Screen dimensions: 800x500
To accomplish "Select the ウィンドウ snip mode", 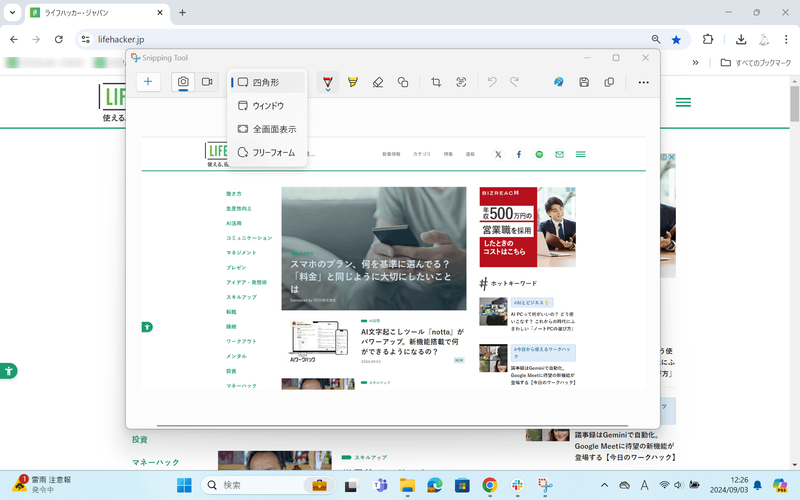I will point(268,105).
